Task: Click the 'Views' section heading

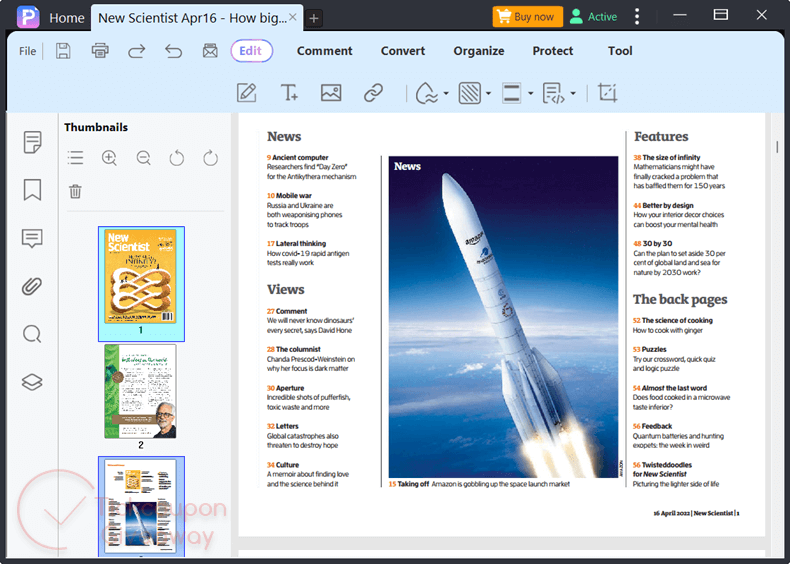Action: (286, 289)
